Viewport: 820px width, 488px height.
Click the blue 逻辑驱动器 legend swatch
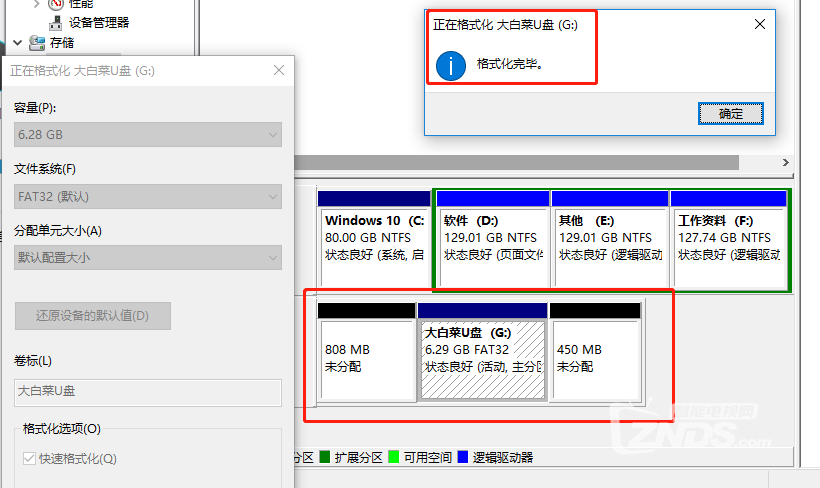coord(462,457)
